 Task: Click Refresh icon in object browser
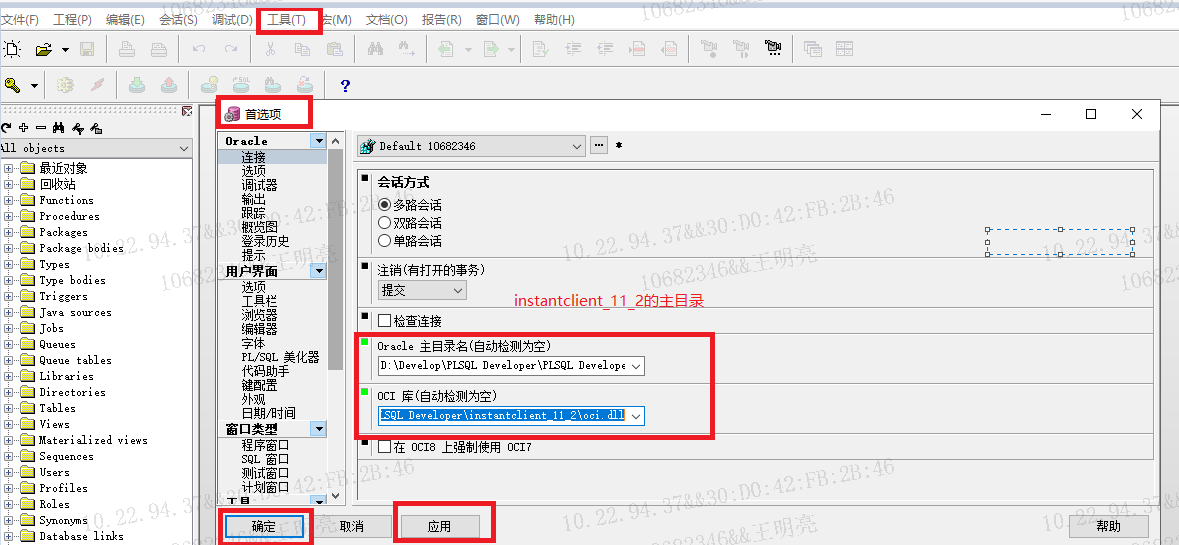pyautogui.click(x=7, y=128)
